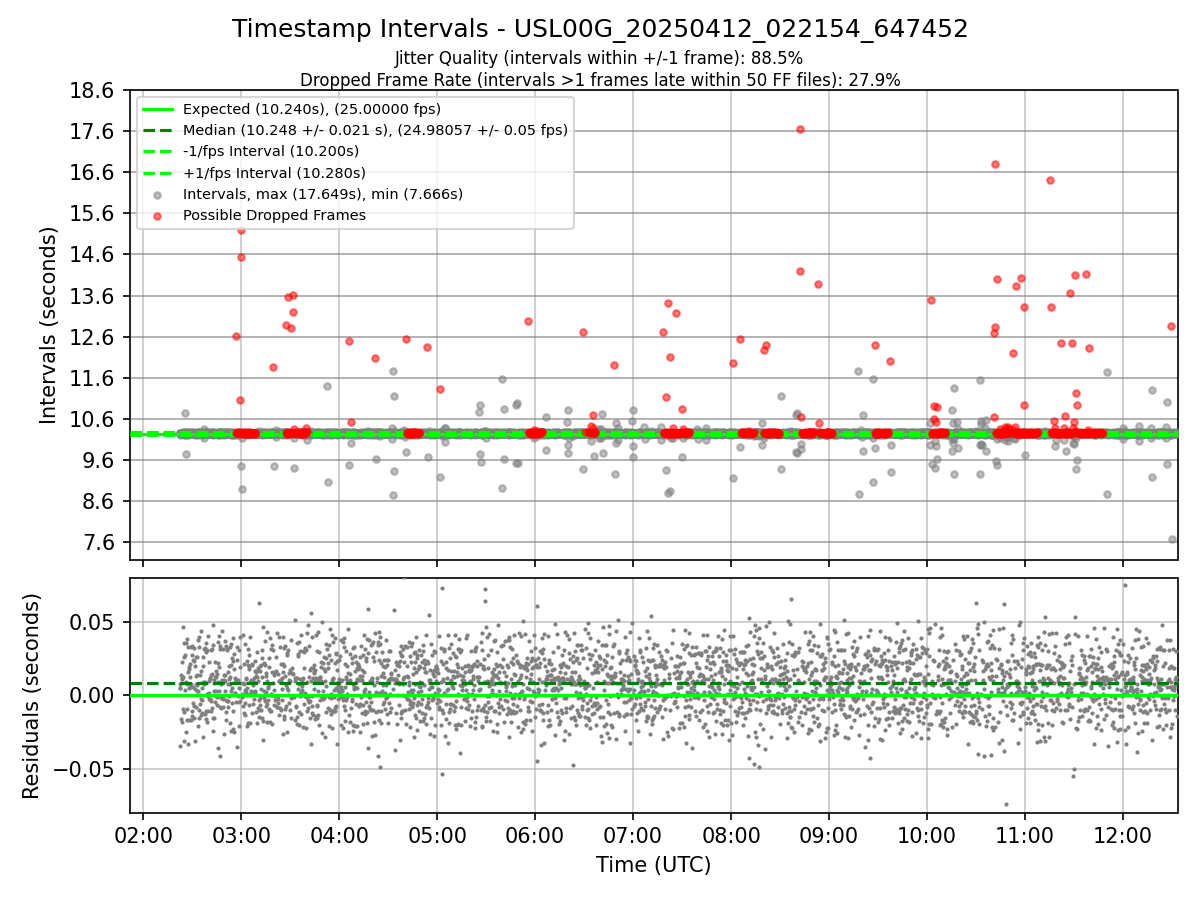Select the 'Jitter Quality' 88.5% subtitle line
This screenshot has height=900, width=1200.
point(599,59)
